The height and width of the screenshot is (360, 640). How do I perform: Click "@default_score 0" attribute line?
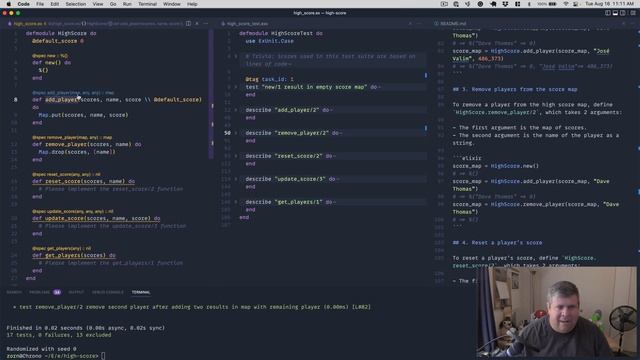click(x=58, y=41)
